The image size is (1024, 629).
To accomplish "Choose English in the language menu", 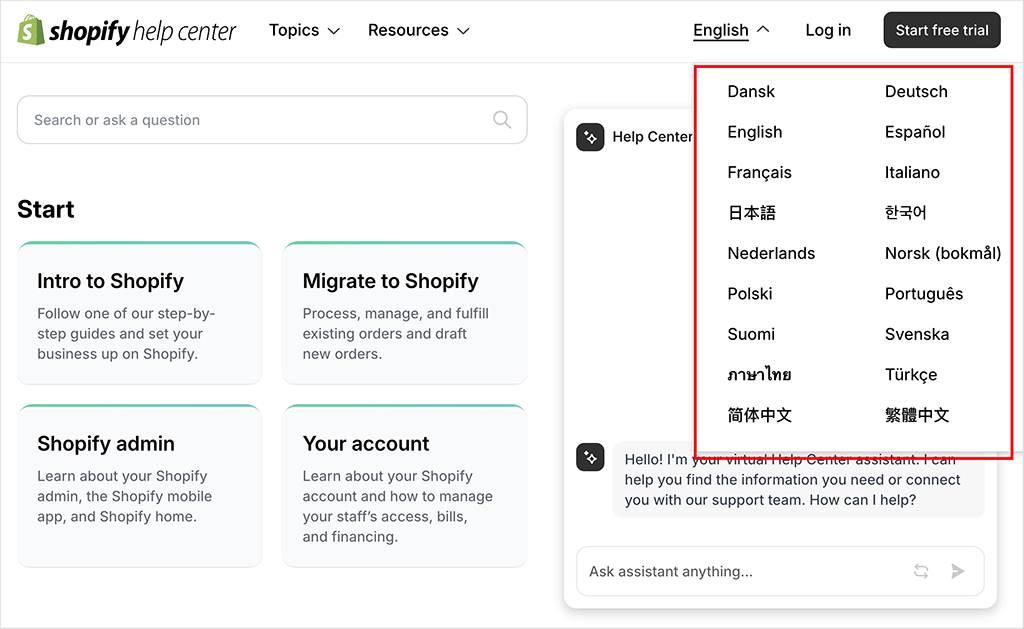I will 754,132.
